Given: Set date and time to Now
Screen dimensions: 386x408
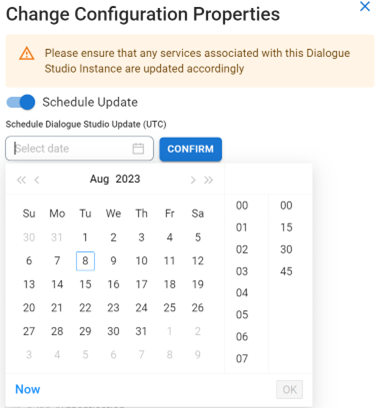Looking at the screenshot, I should pos(28,389).
